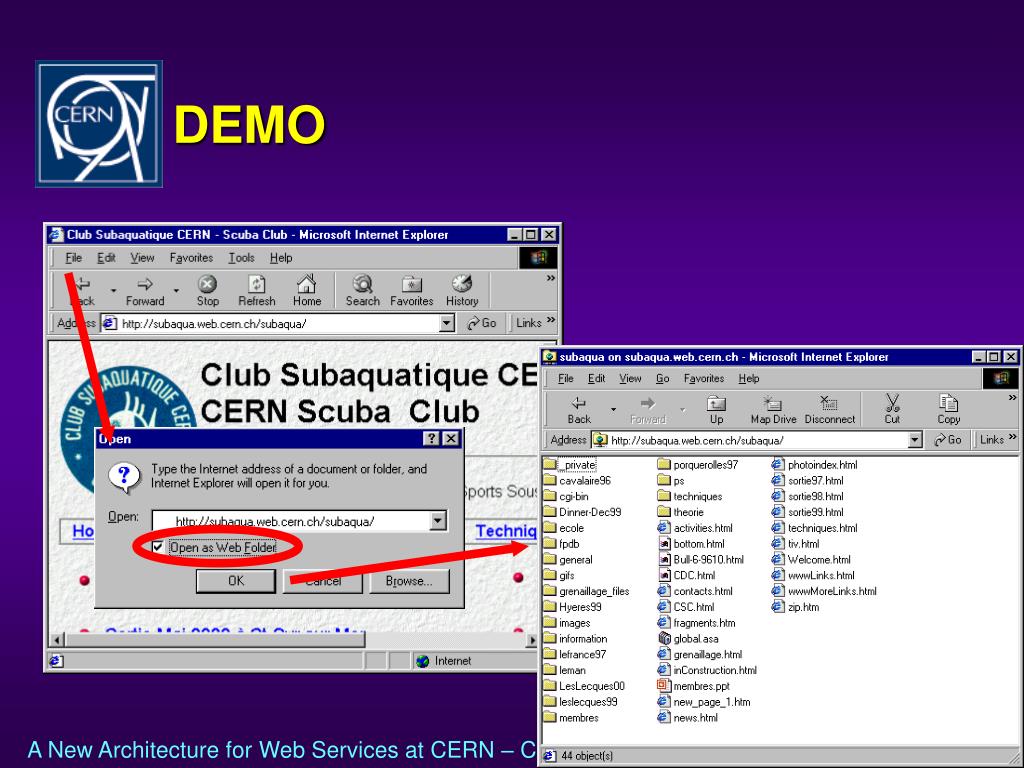Open File menu in Scuba Club browser
This screenshot has height=768, width=1024.
point(73,258)
